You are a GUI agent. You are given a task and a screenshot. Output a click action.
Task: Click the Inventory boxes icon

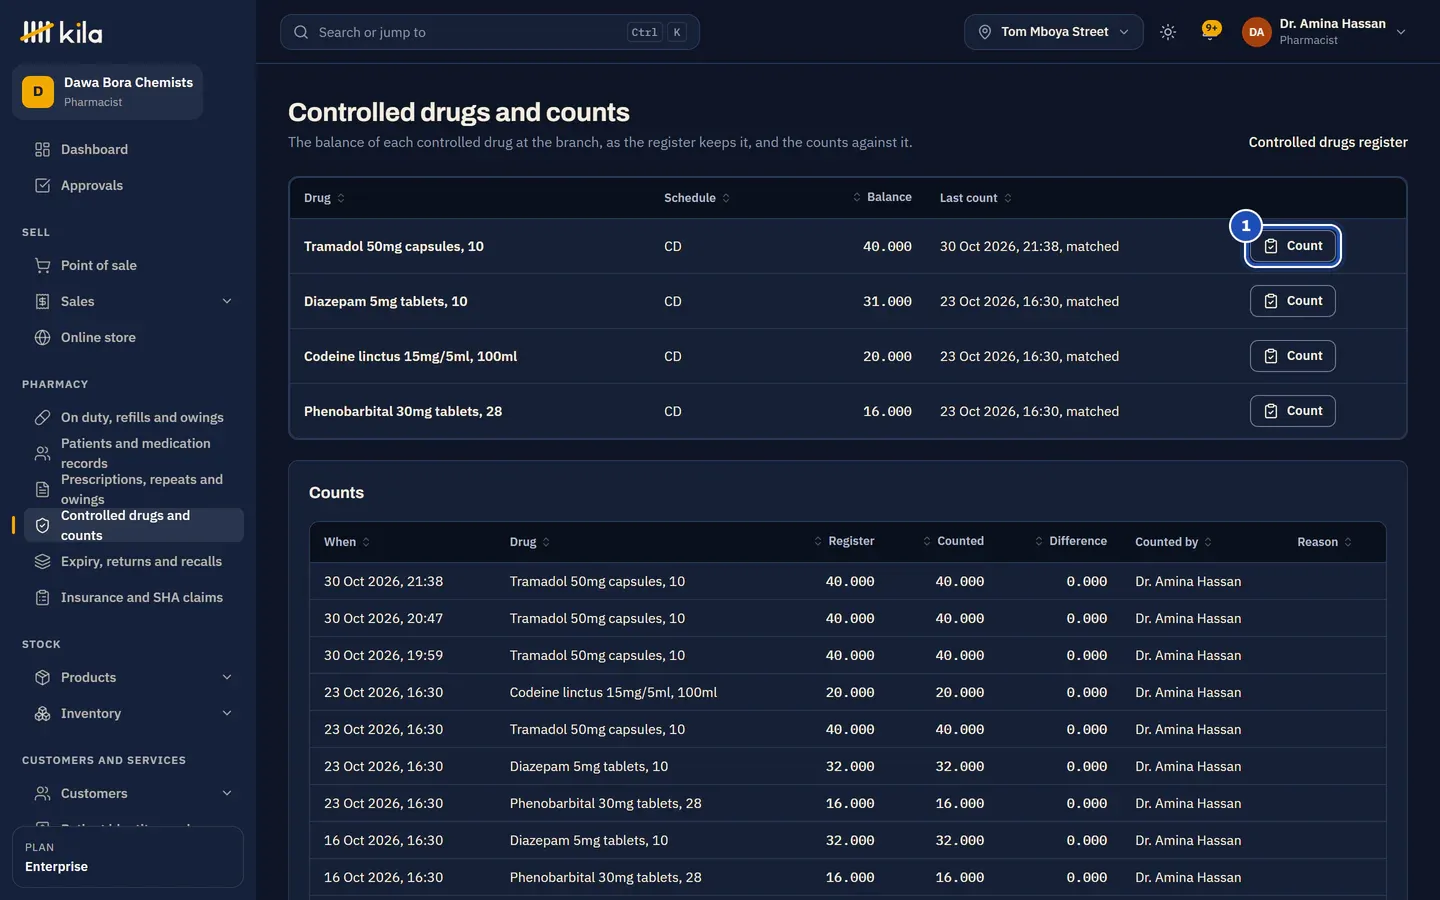click(42, 713)
